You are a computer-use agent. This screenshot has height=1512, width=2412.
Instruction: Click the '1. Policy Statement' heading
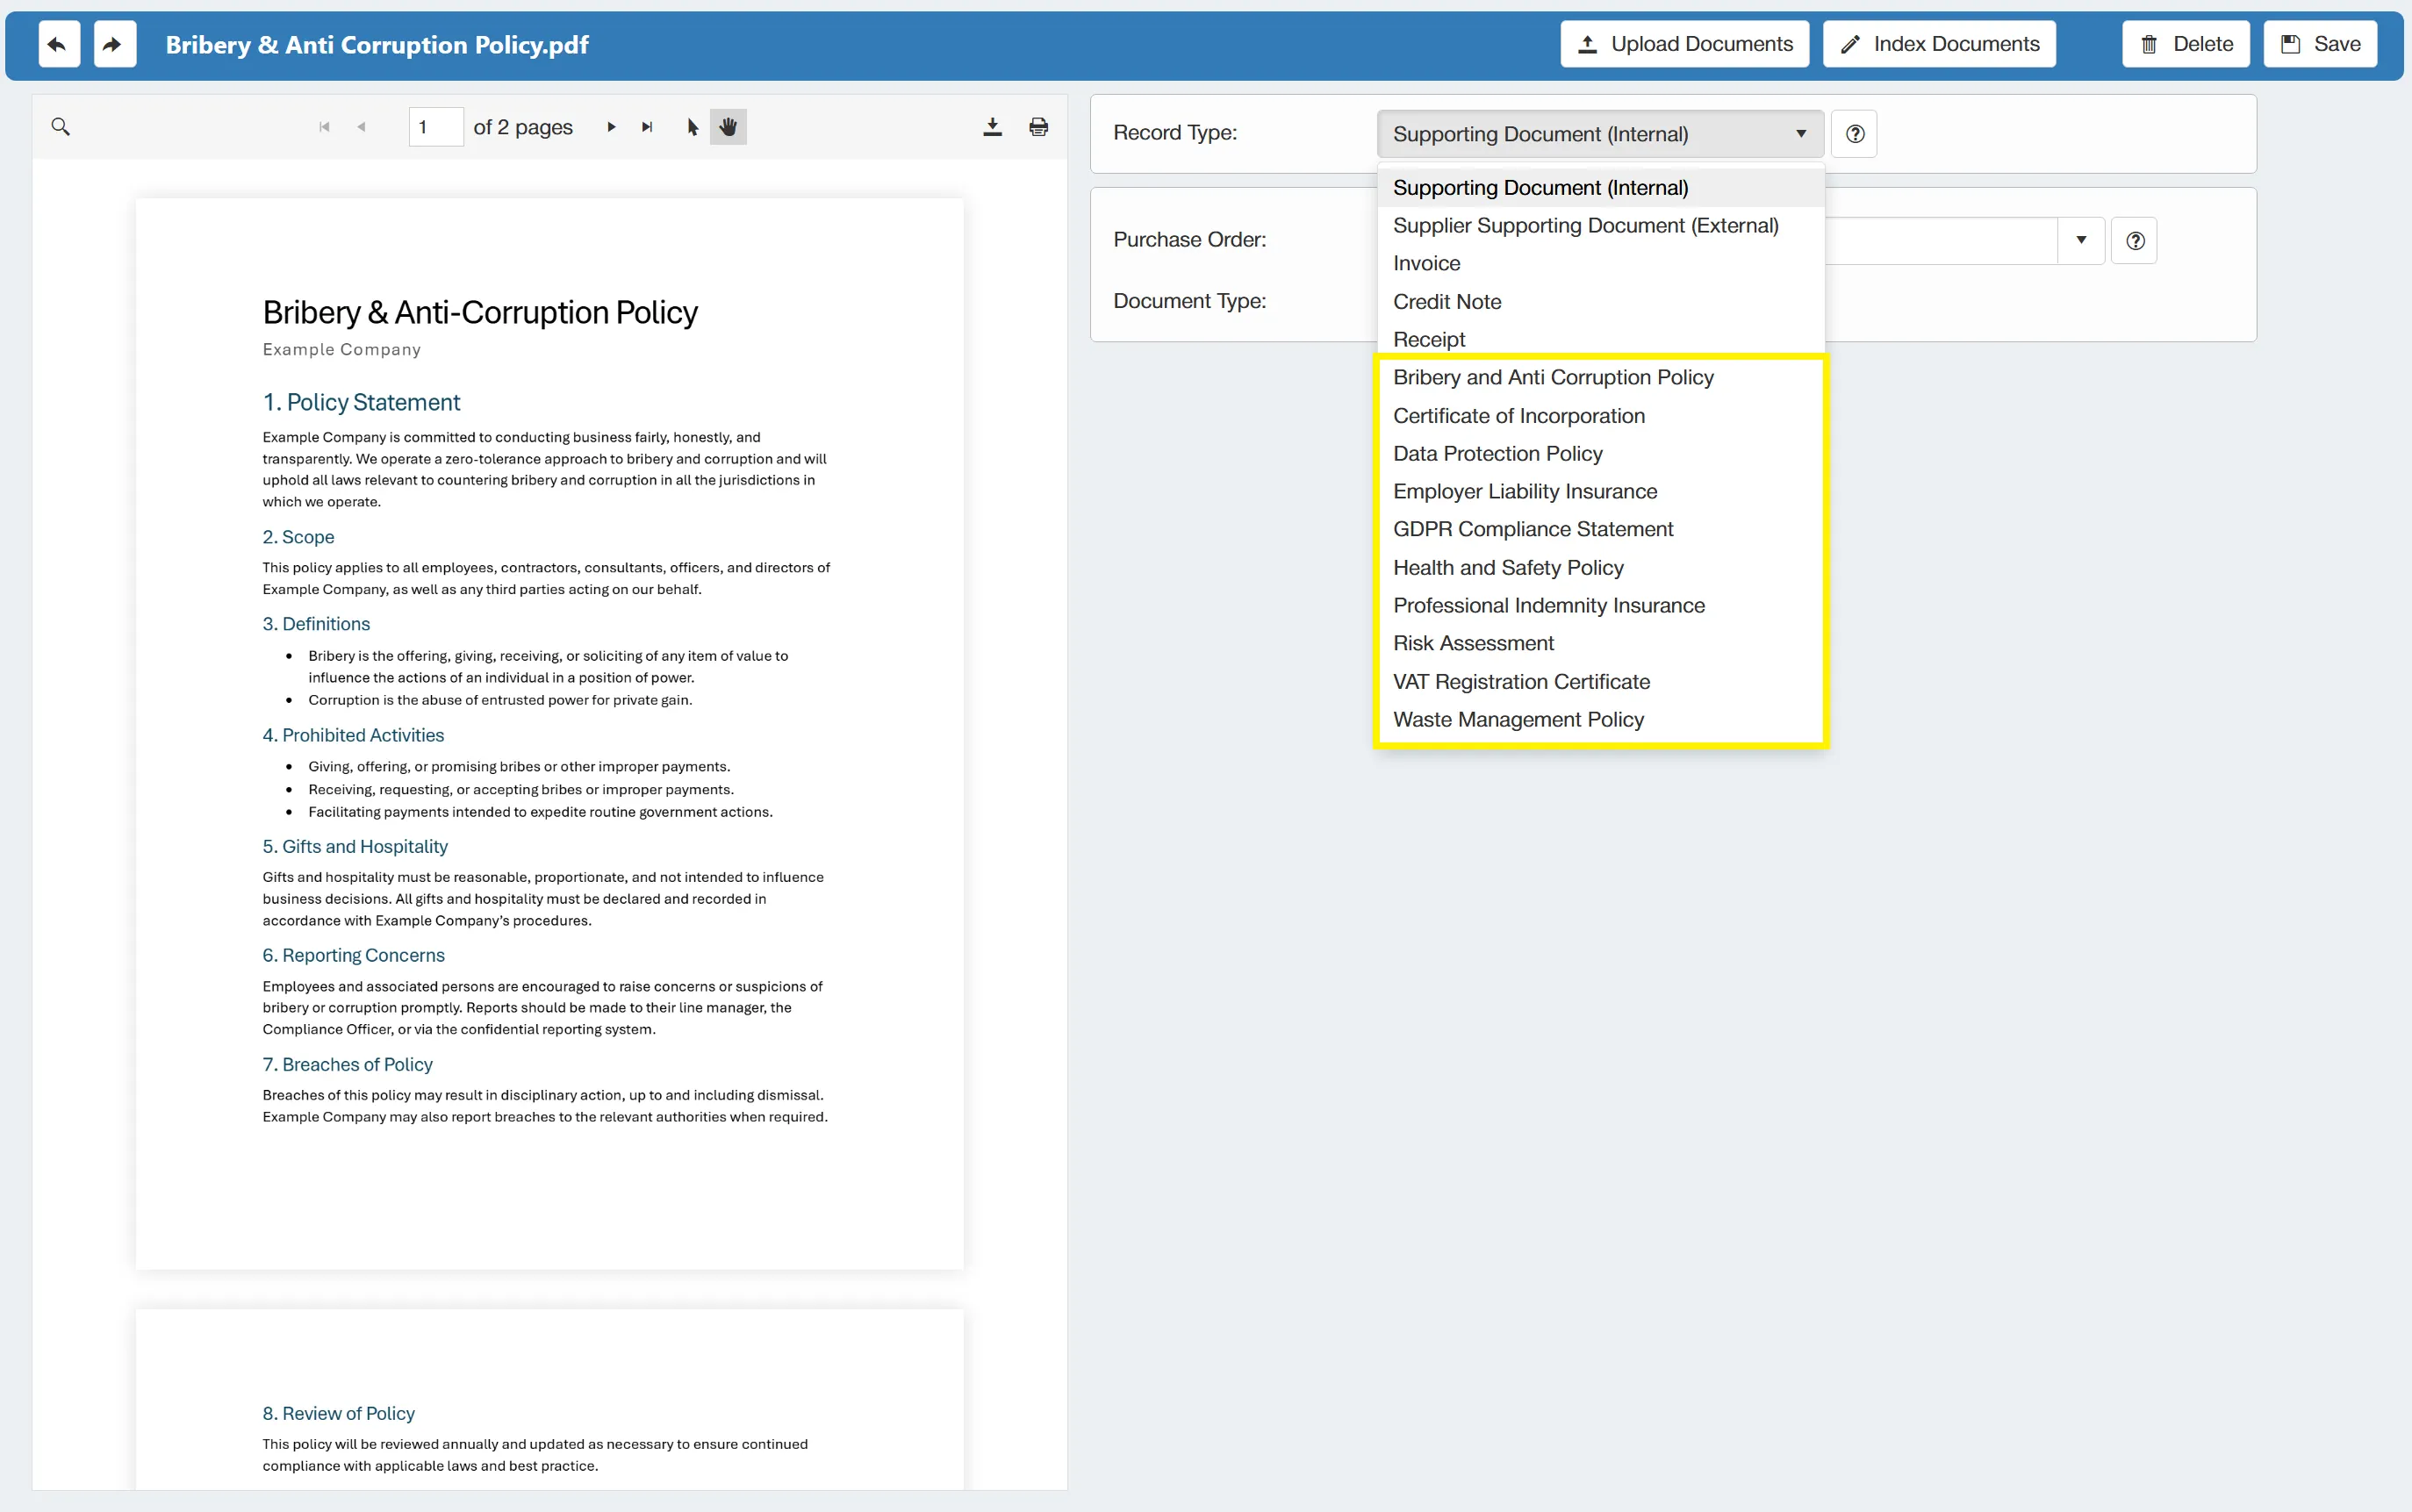(361, 402)
